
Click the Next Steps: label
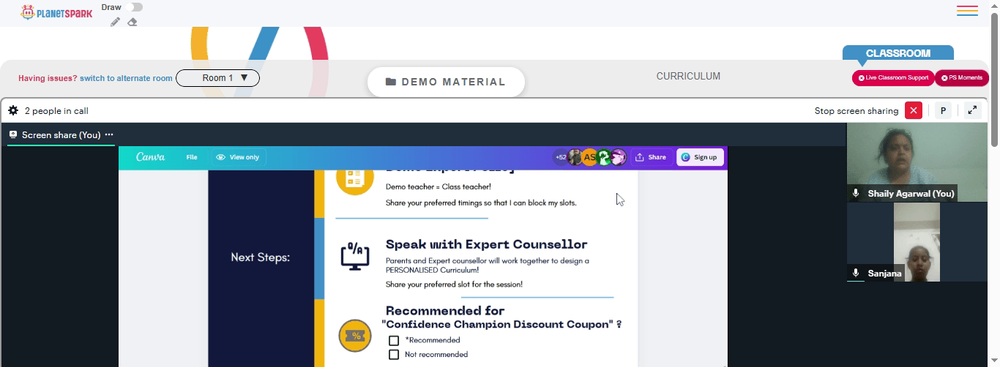pyautogui.click(x=260, y=258)
